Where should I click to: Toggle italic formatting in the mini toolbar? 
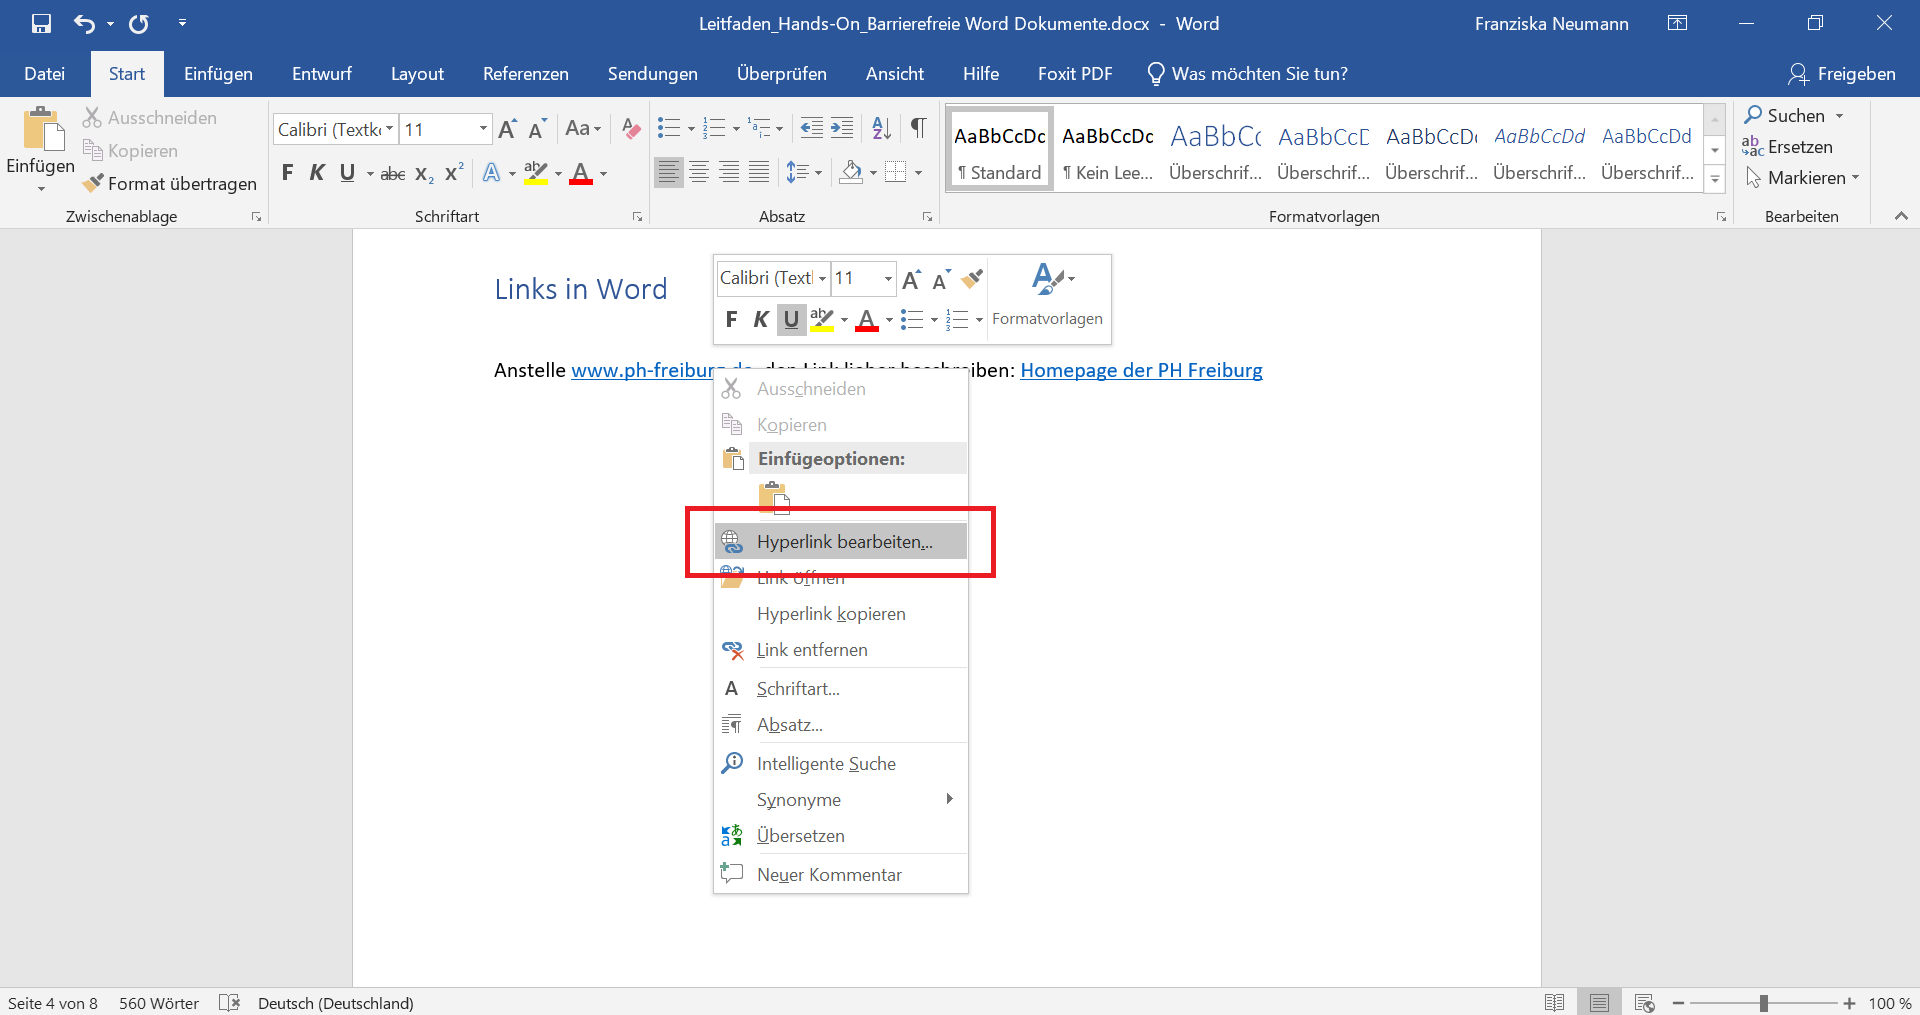(x=761, y=319)
